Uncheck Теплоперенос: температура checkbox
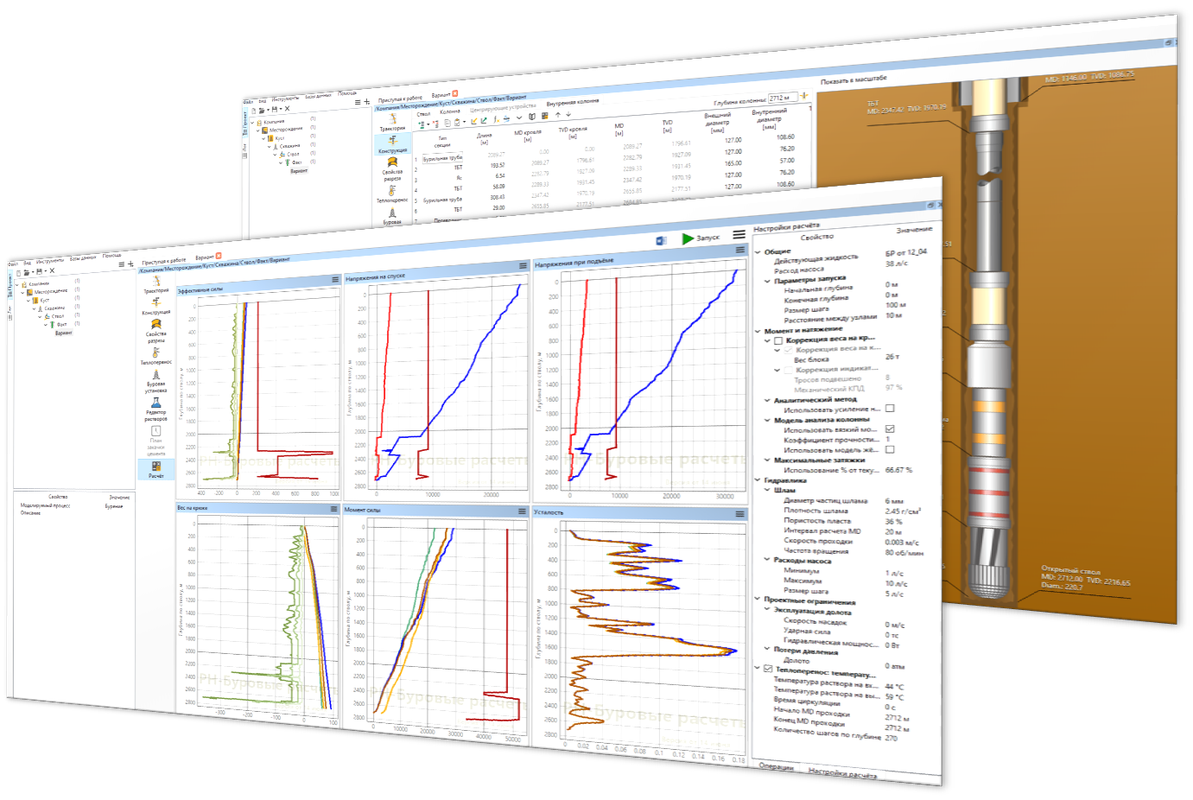1193x800 pixels. 768,668
